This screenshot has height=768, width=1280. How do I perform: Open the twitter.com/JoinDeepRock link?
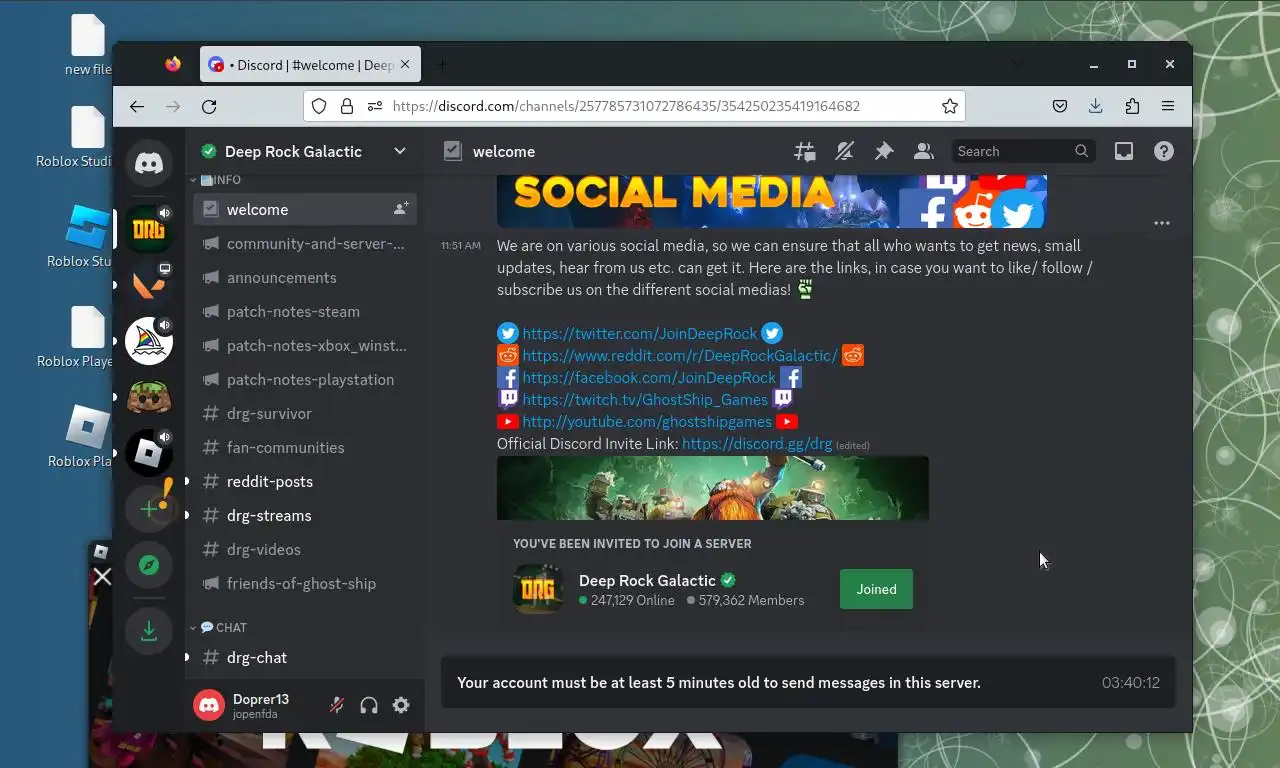click(639, 333)
